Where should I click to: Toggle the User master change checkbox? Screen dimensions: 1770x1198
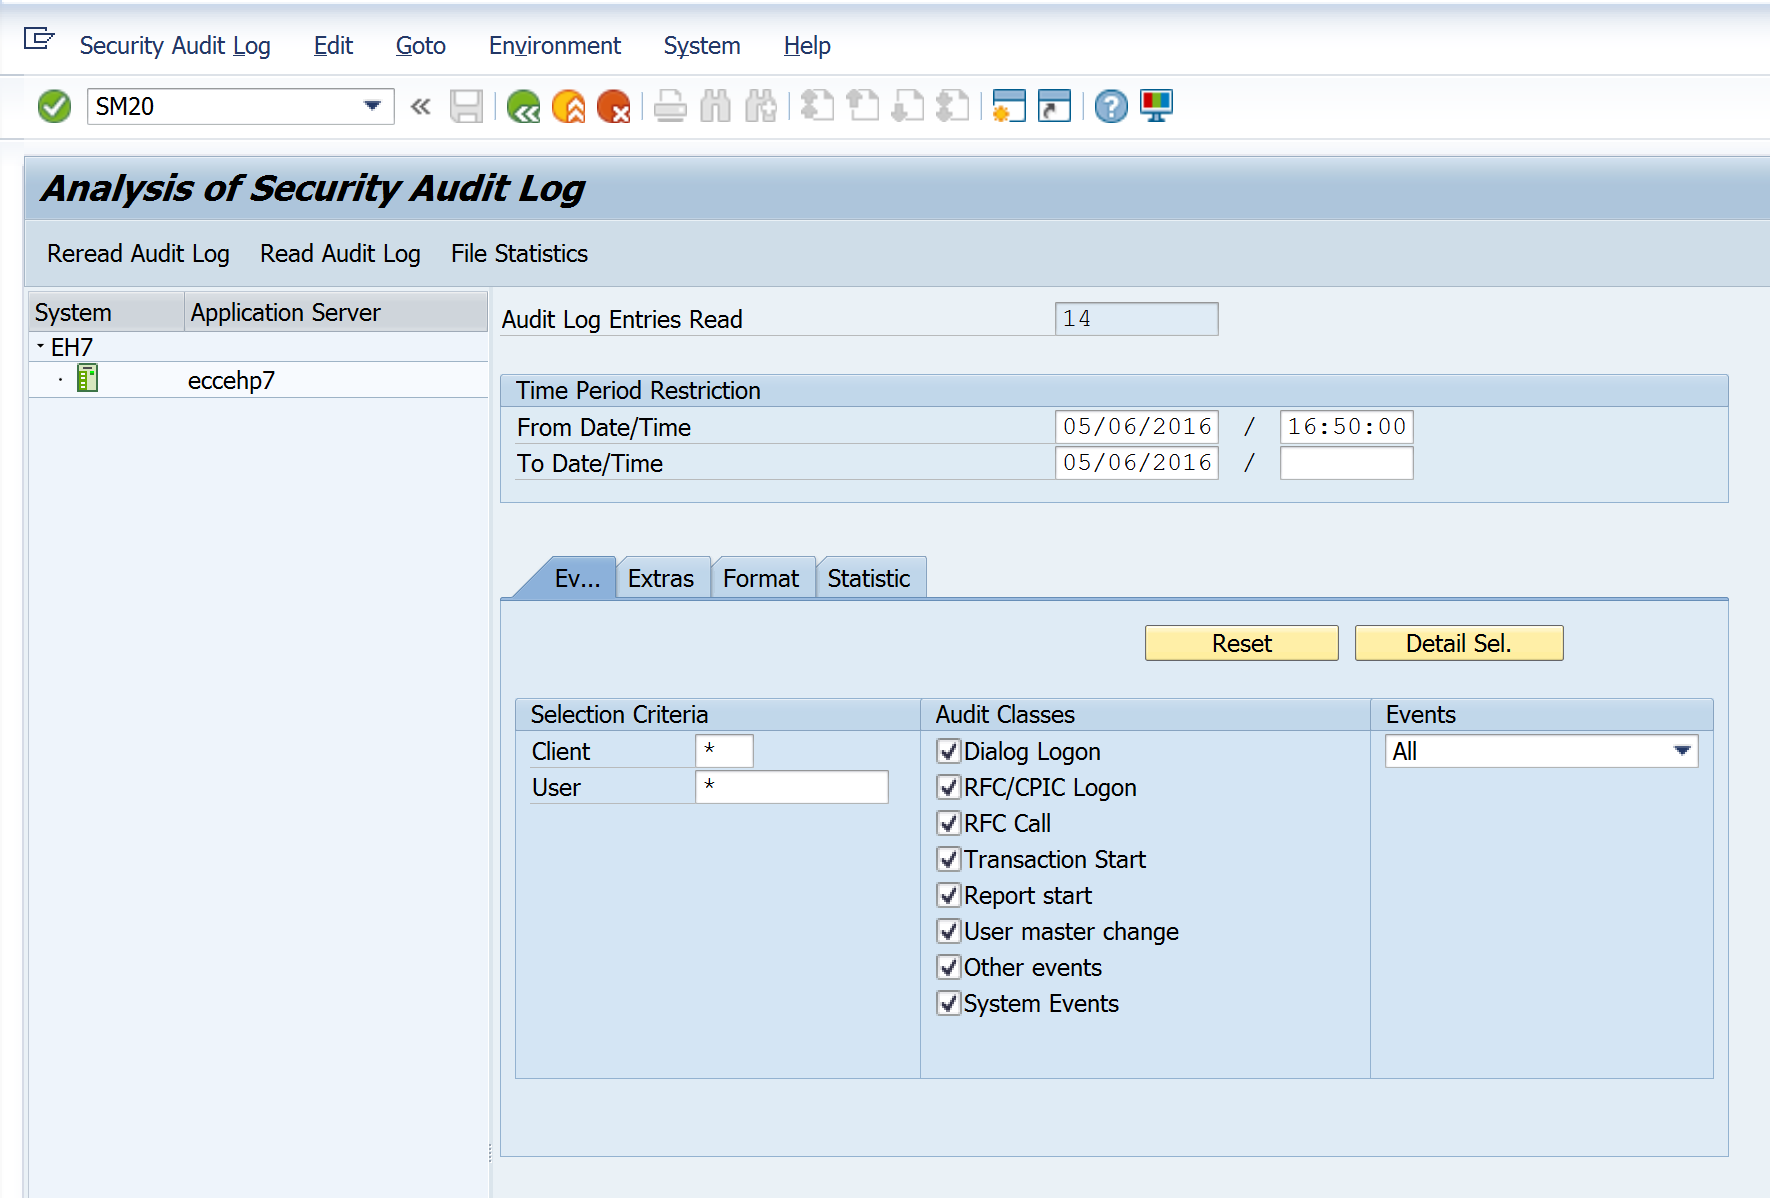click(949, 931)
